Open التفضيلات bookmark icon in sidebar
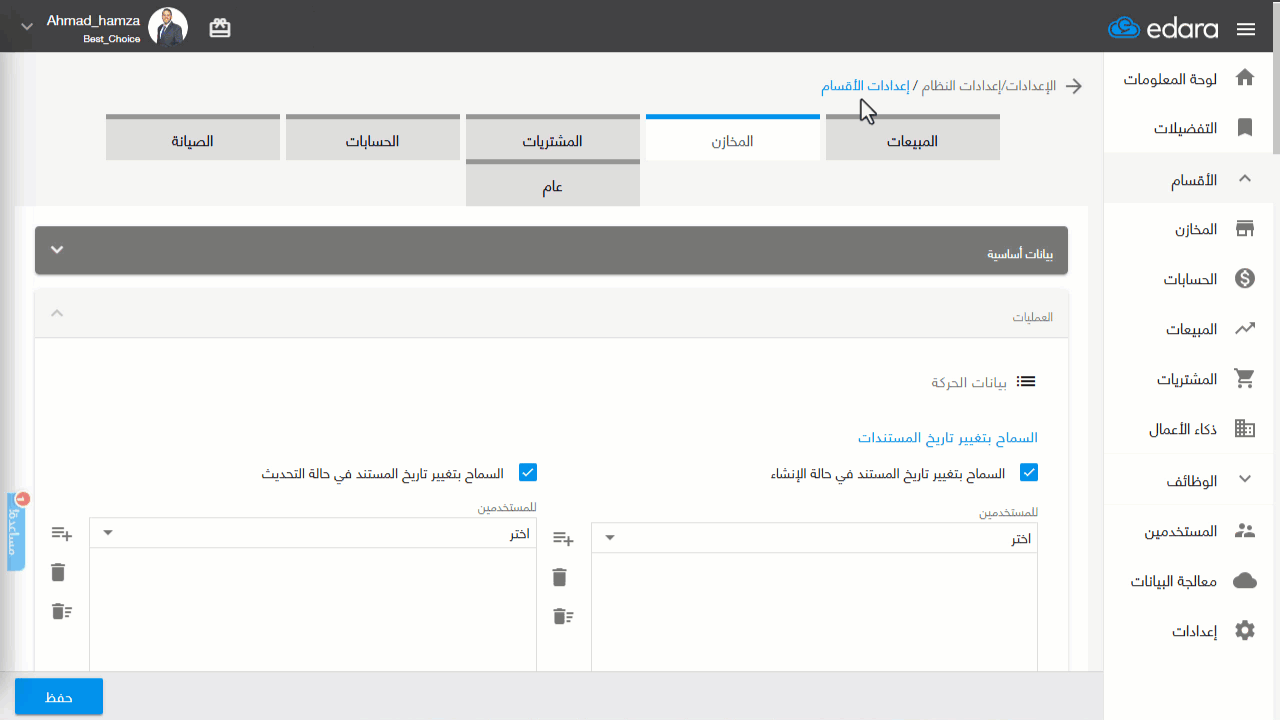Viewport: 1280px width, 720px height. coord(1245,128)
